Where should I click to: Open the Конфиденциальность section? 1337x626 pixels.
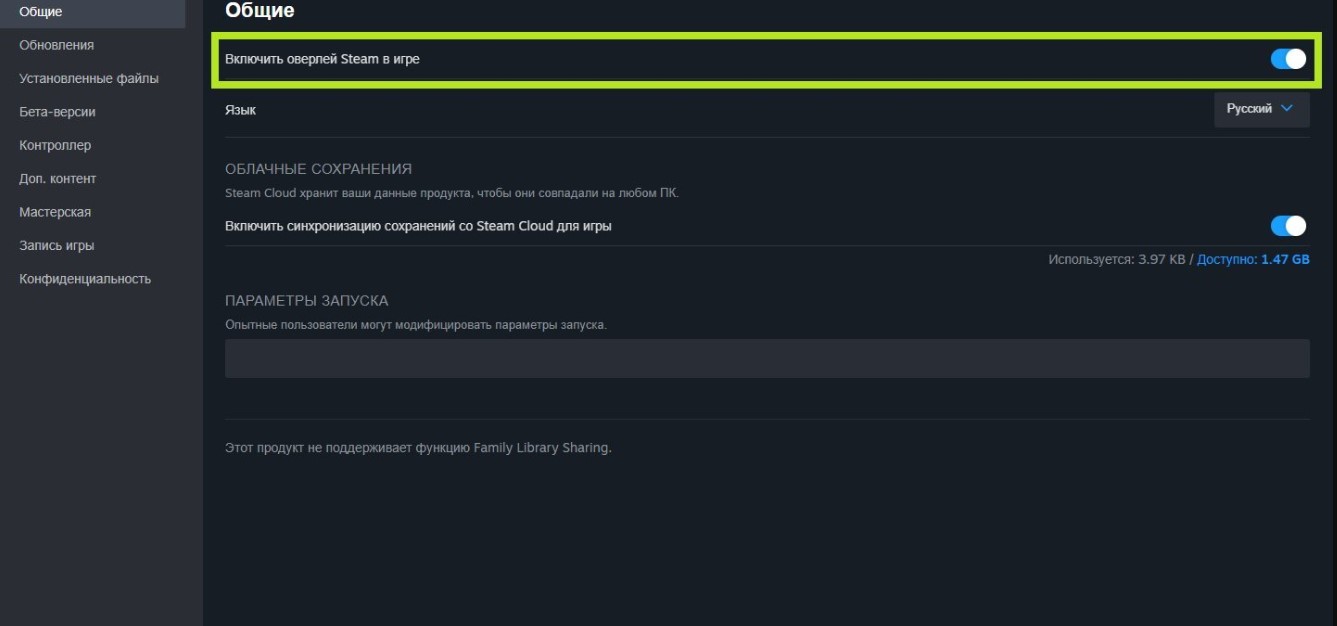pos(85,279)
